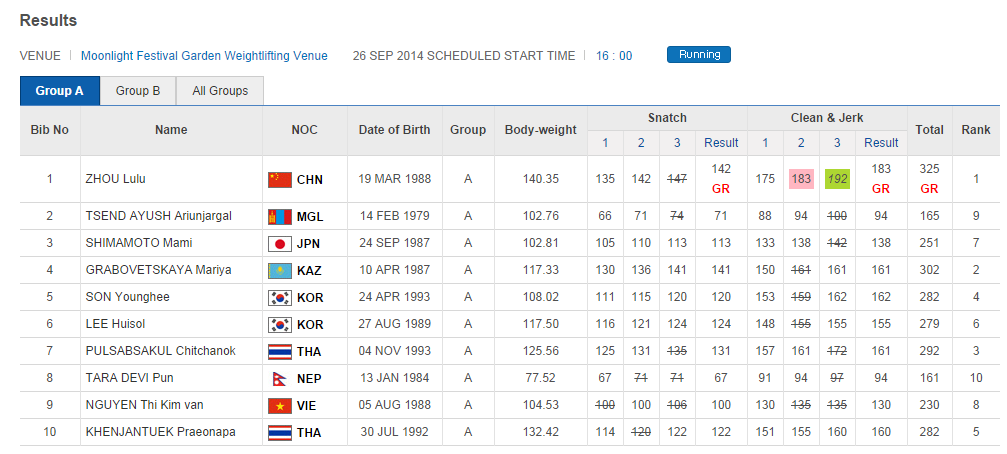1007x454 pixels.
Task: Click the Nepal flag icon
Action: click(x=277, y=379)
